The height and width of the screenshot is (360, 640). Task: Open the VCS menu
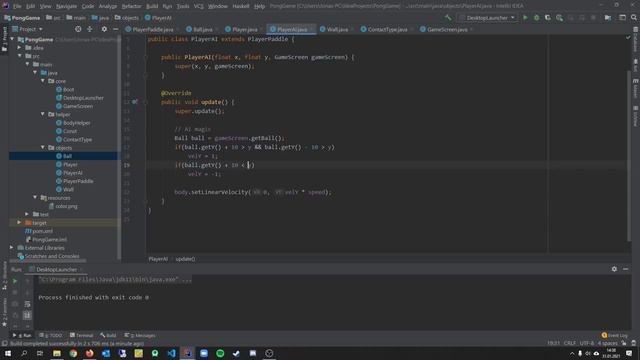click(x=198, y=6)
